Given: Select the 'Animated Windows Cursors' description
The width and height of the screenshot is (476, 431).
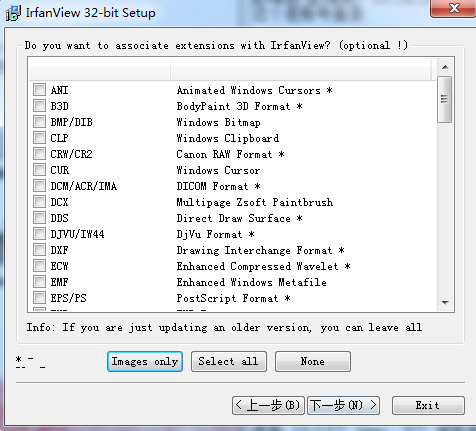Looking at the screenshot, I should click(254, 90).
